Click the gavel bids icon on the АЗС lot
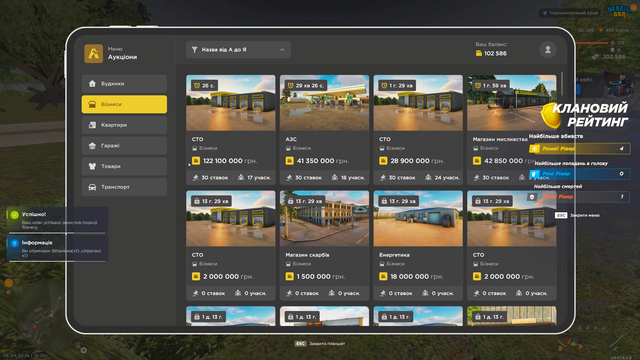 (x=289, y=178)
